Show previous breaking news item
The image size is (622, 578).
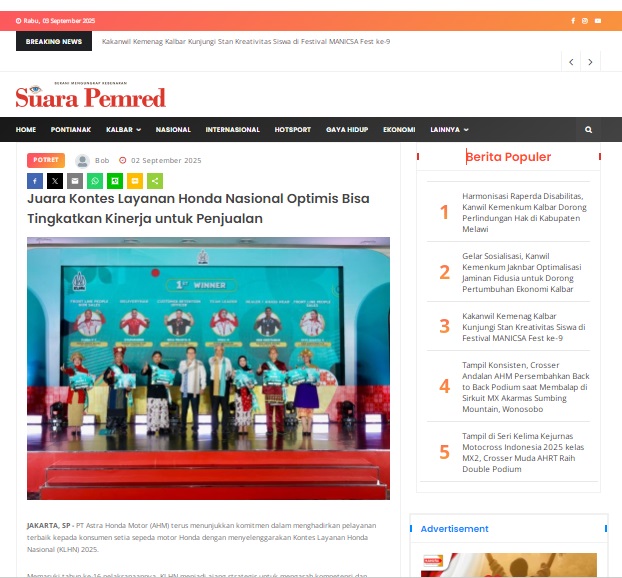(x=571, y=62)
